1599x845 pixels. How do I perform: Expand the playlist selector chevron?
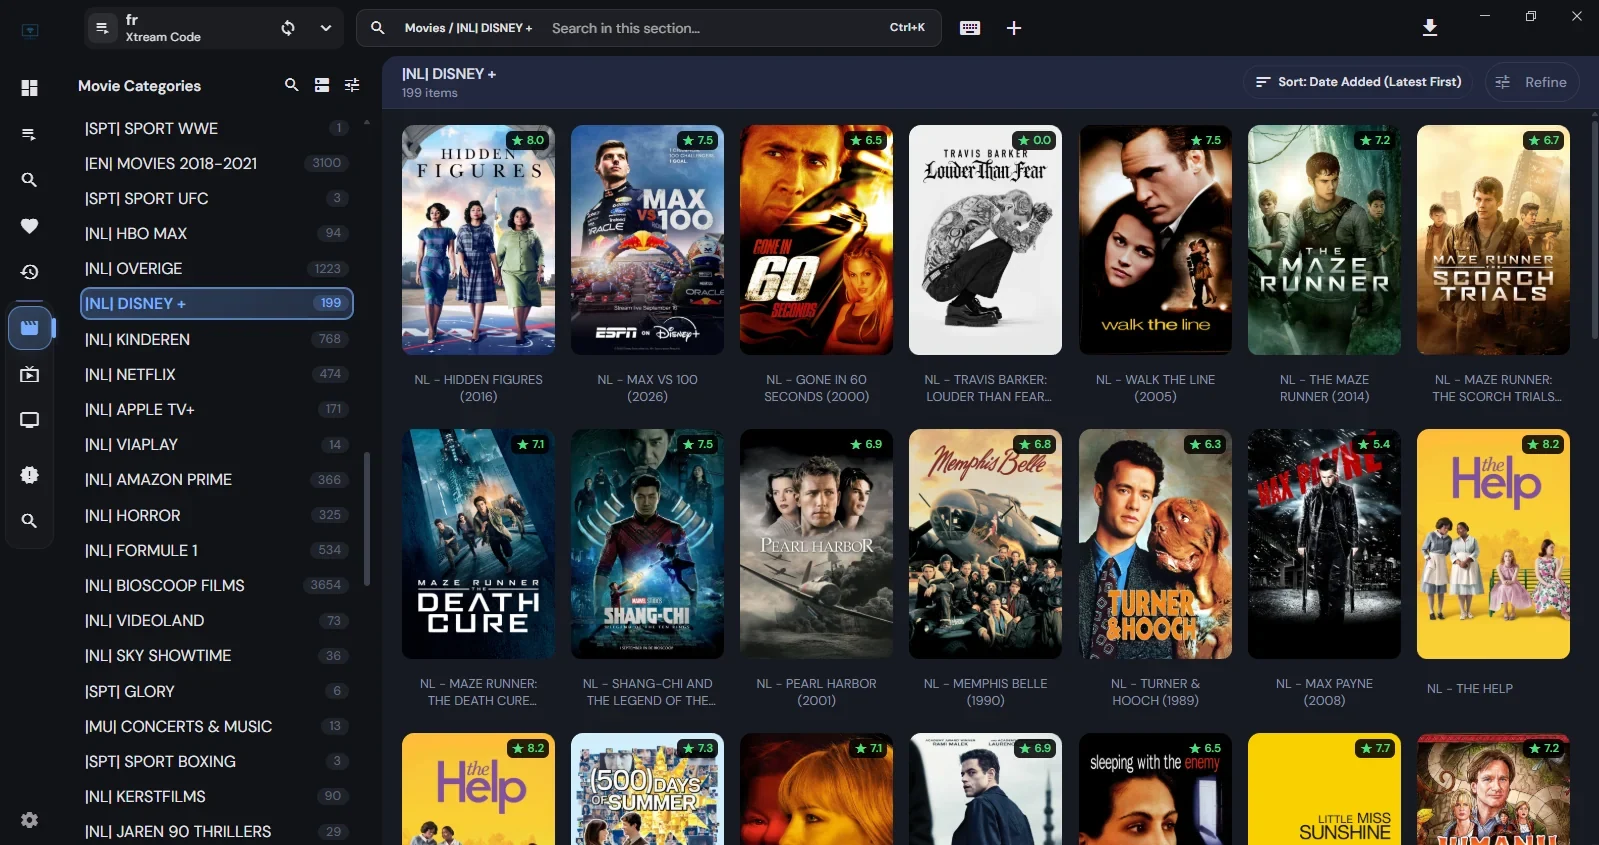pyautogui.click(x=325, y=28)
